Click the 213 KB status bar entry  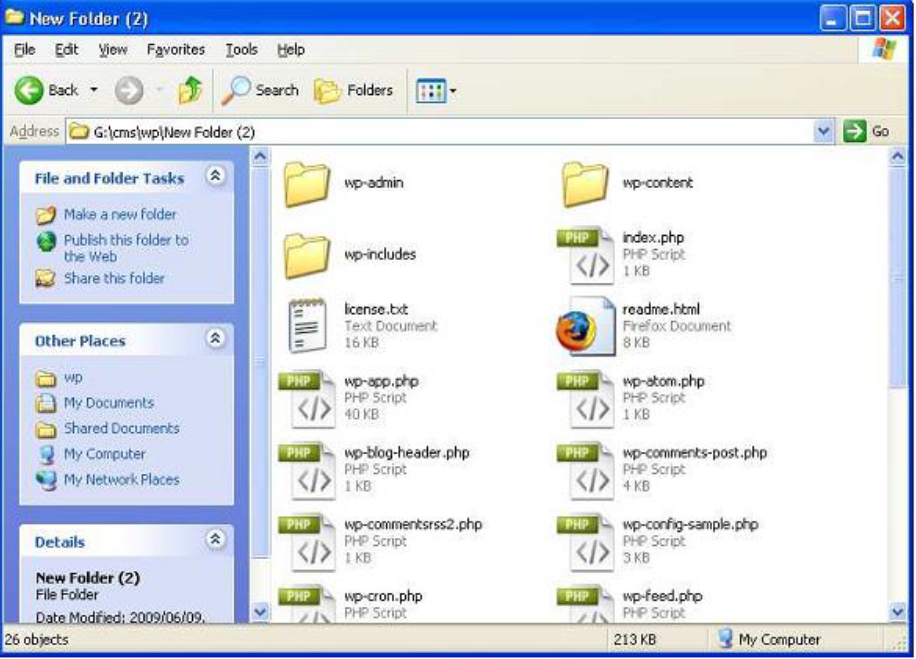634,640
